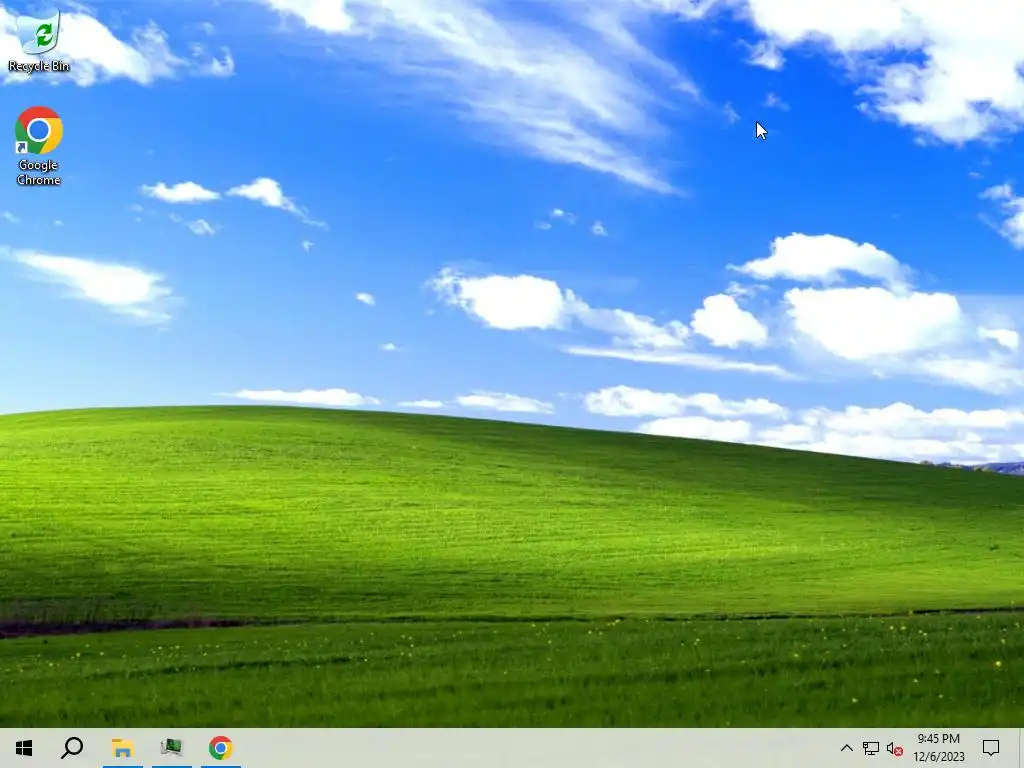Open the clock showing 9:45 PM
1024x768 pixels.
938,748
